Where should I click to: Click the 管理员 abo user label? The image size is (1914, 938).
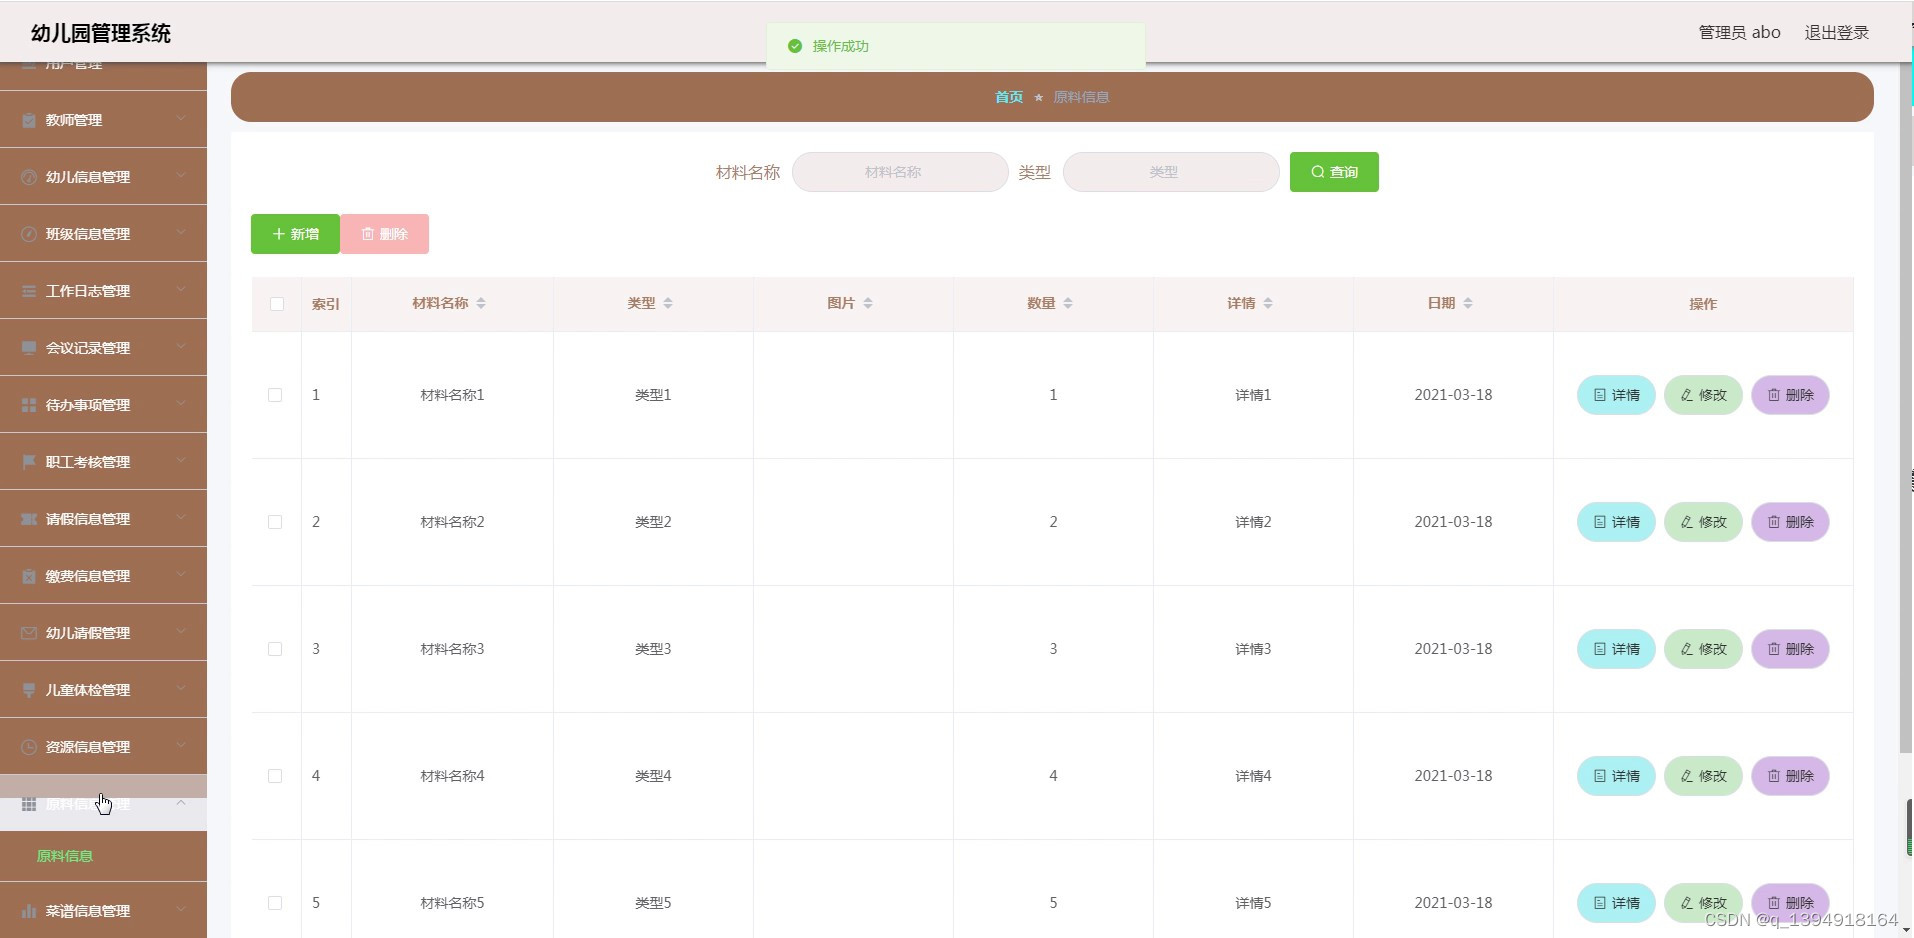(1739, 33)
